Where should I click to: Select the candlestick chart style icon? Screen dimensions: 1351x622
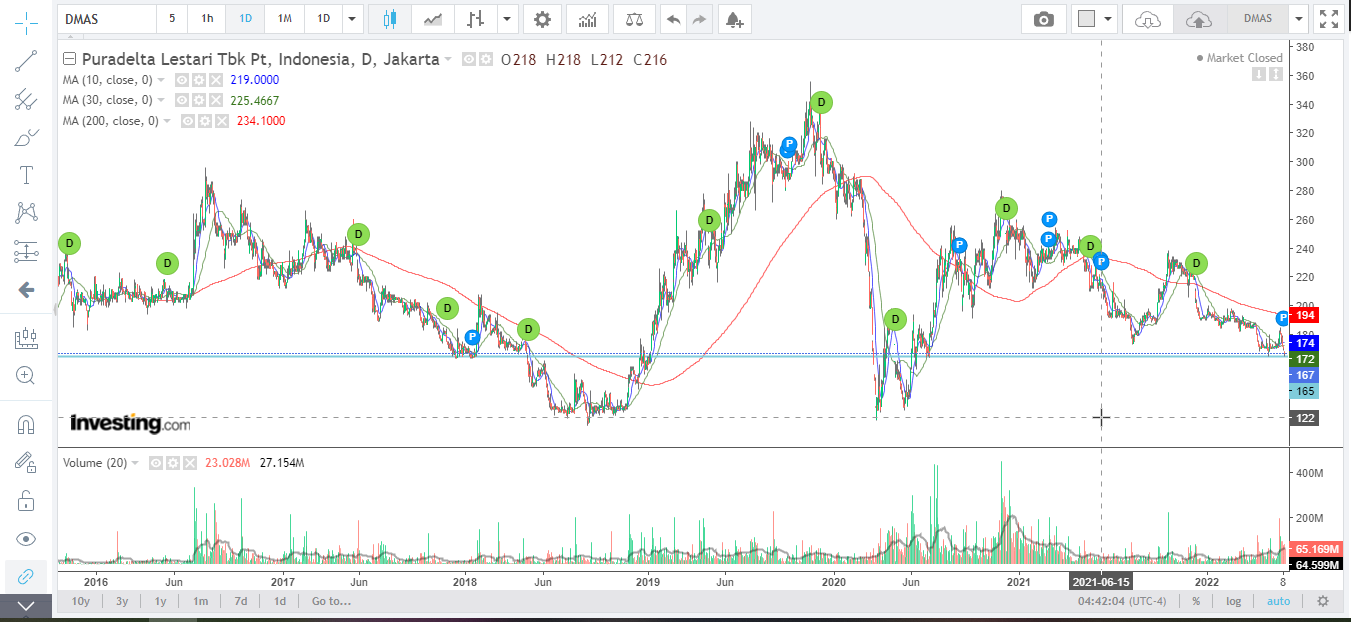(x=390, y=18)
